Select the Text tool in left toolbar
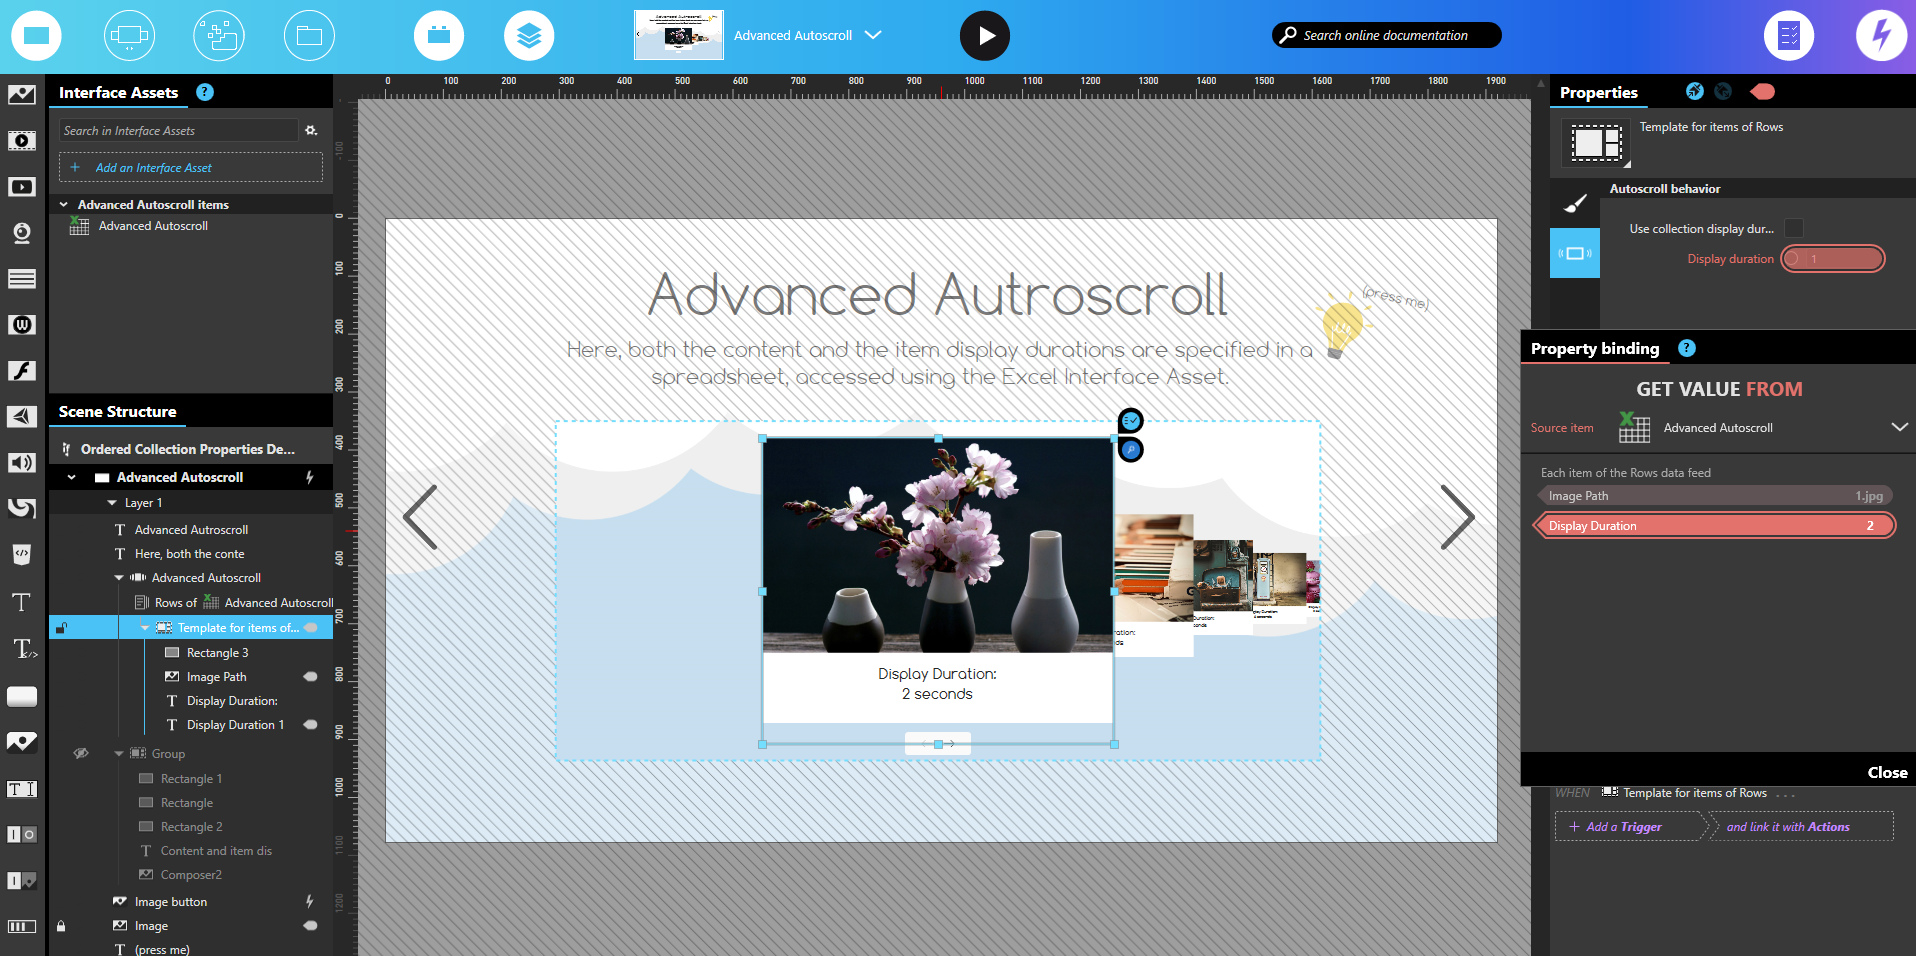This screenshot has height=956, width=1916. click(x=21, y=602)
